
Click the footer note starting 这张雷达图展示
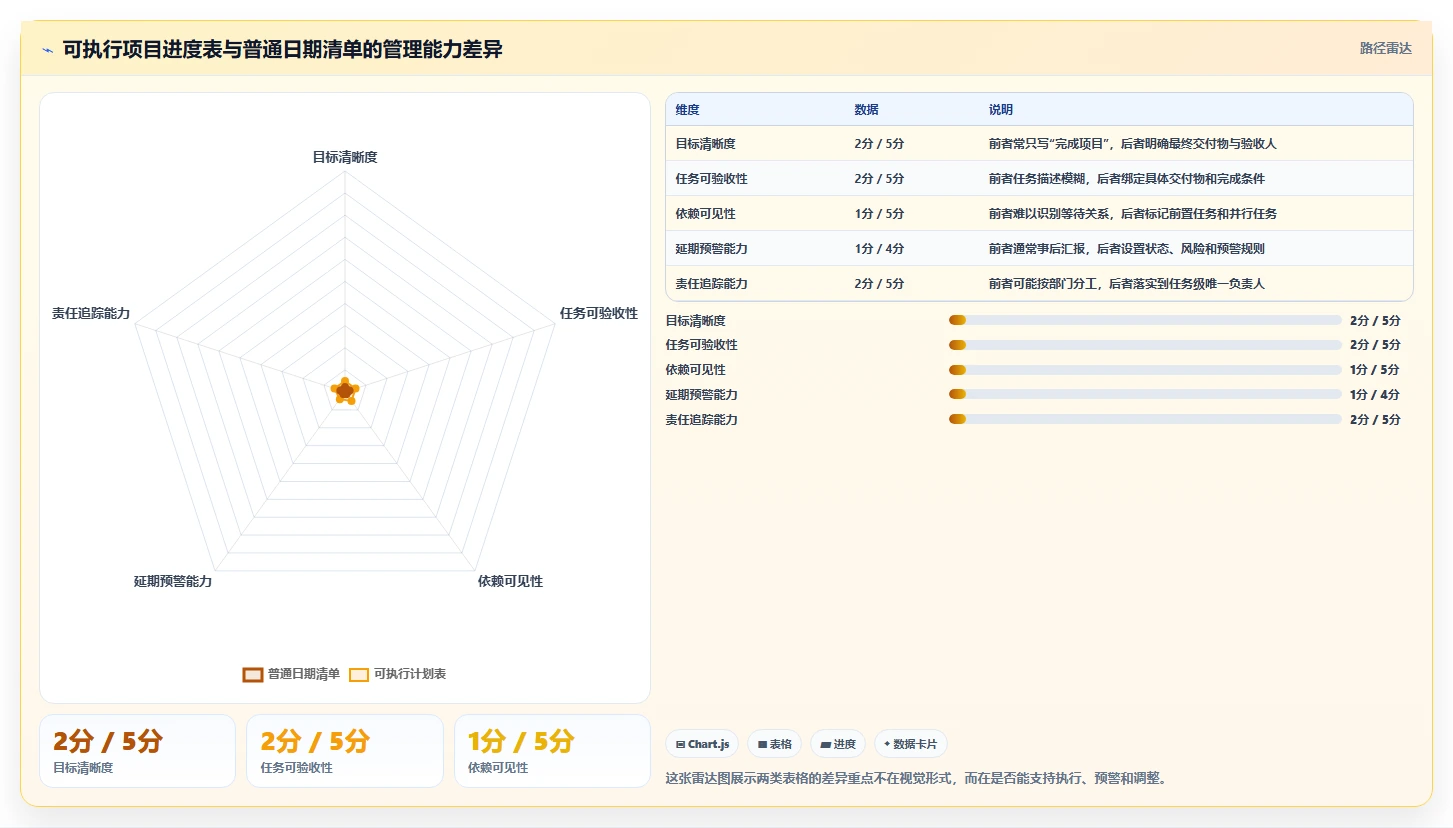(916, 778)
